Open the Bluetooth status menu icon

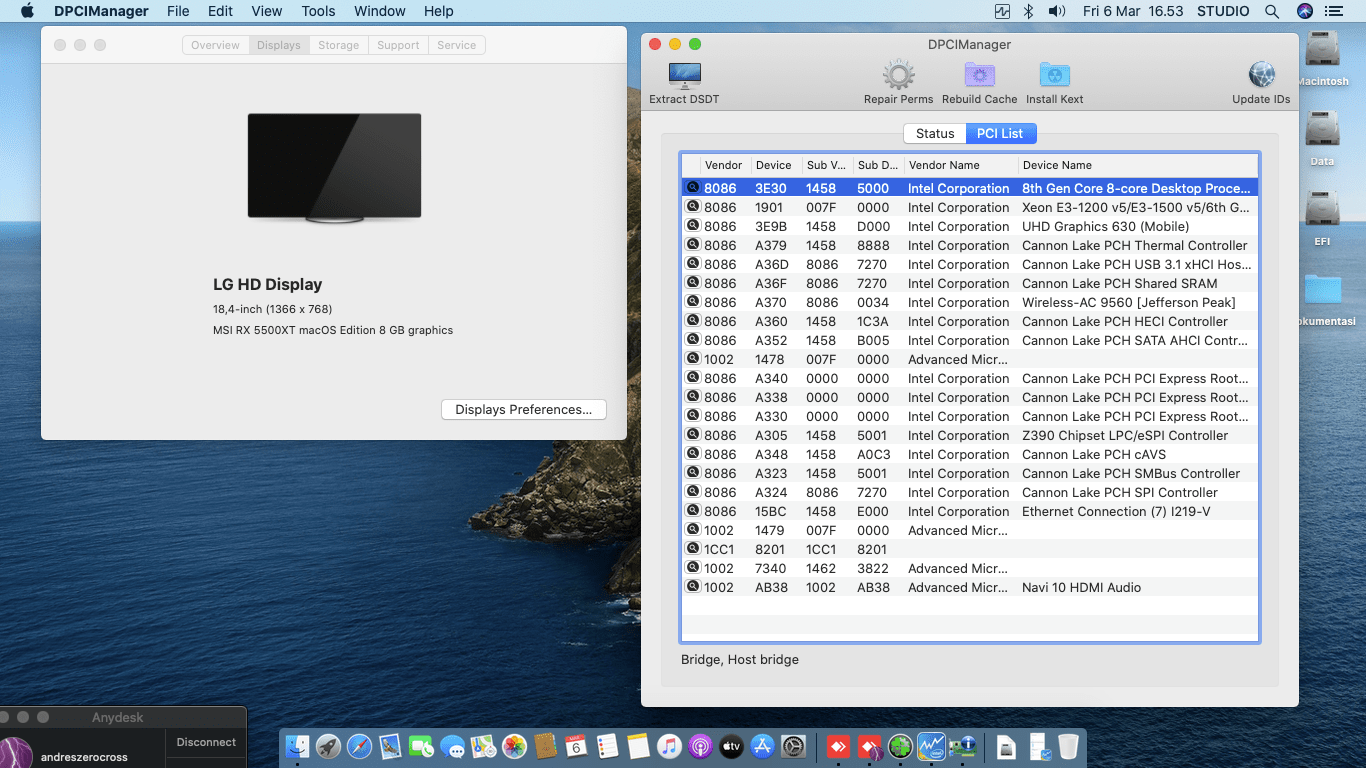pos(1029,11)
